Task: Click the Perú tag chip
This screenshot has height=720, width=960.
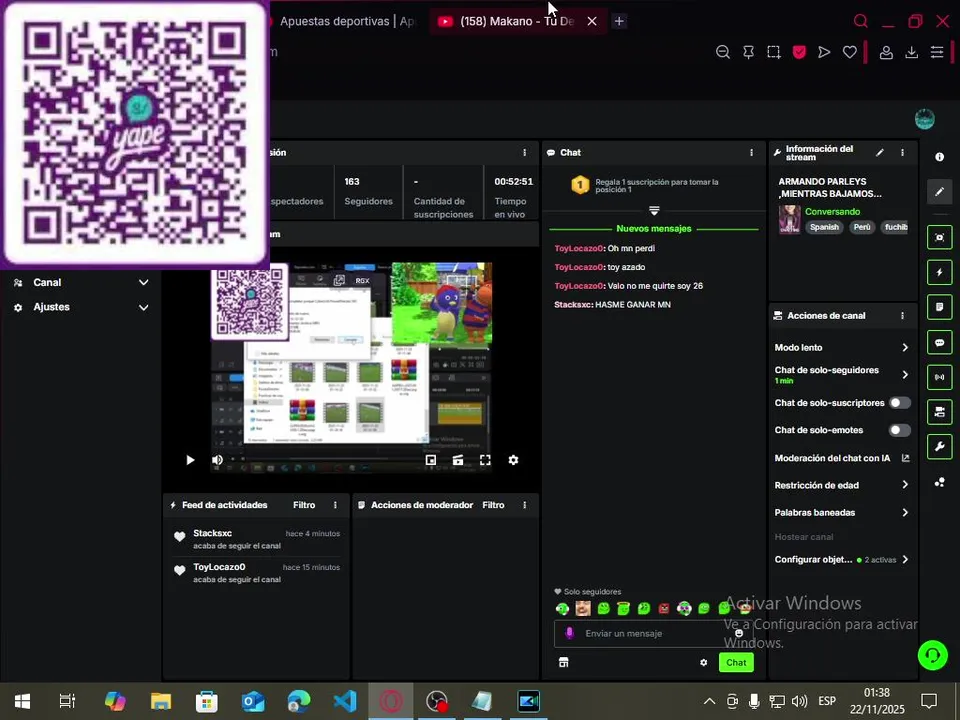Action: [x=862, y=227]
